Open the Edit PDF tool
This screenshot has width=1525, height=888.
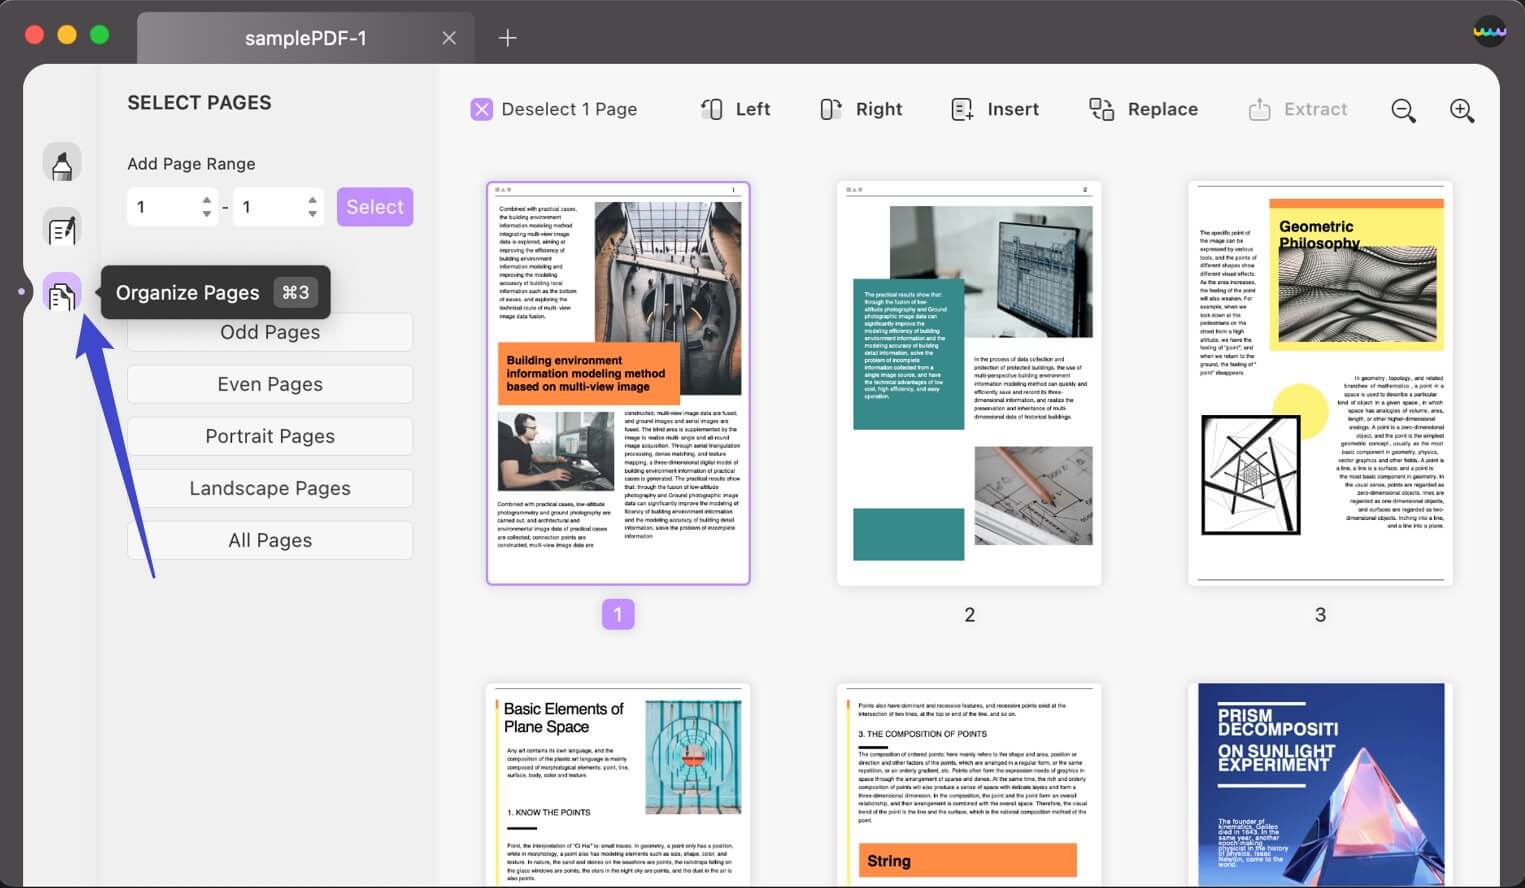[62, 228]
